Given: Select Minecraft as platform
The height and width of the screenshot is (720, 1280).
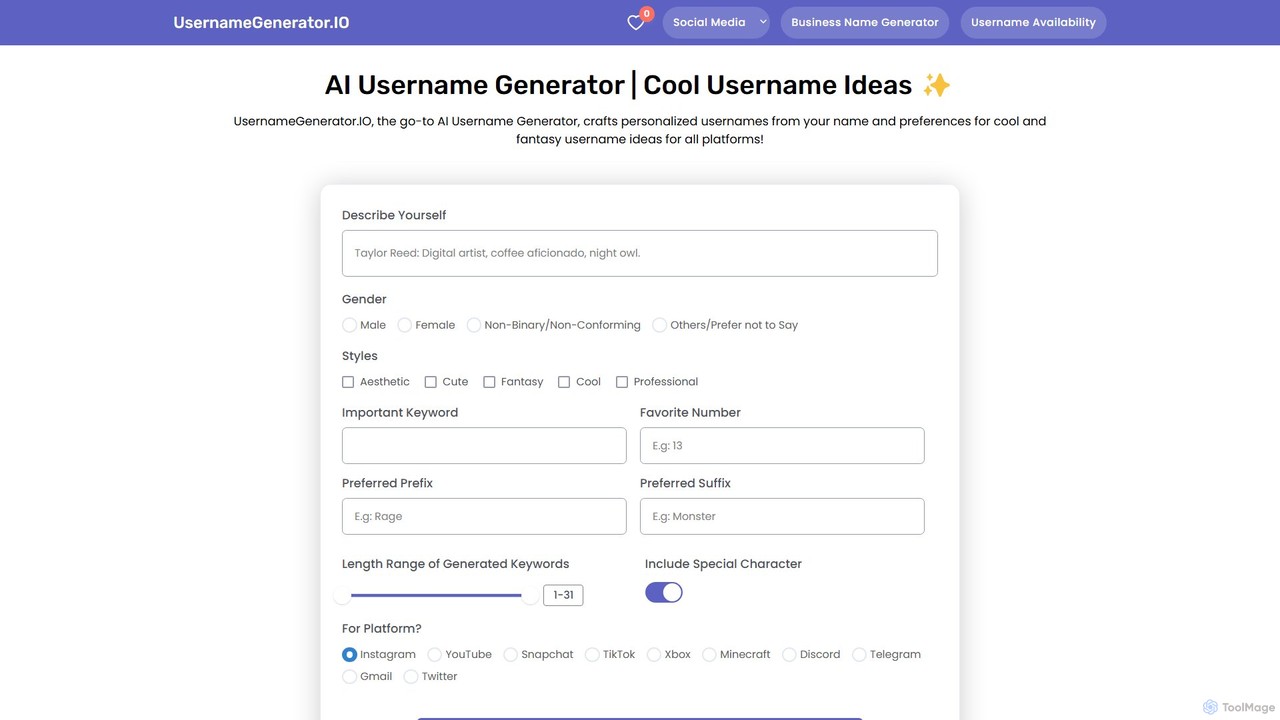Looking at the screenshot, I should (x=709, y=655).
